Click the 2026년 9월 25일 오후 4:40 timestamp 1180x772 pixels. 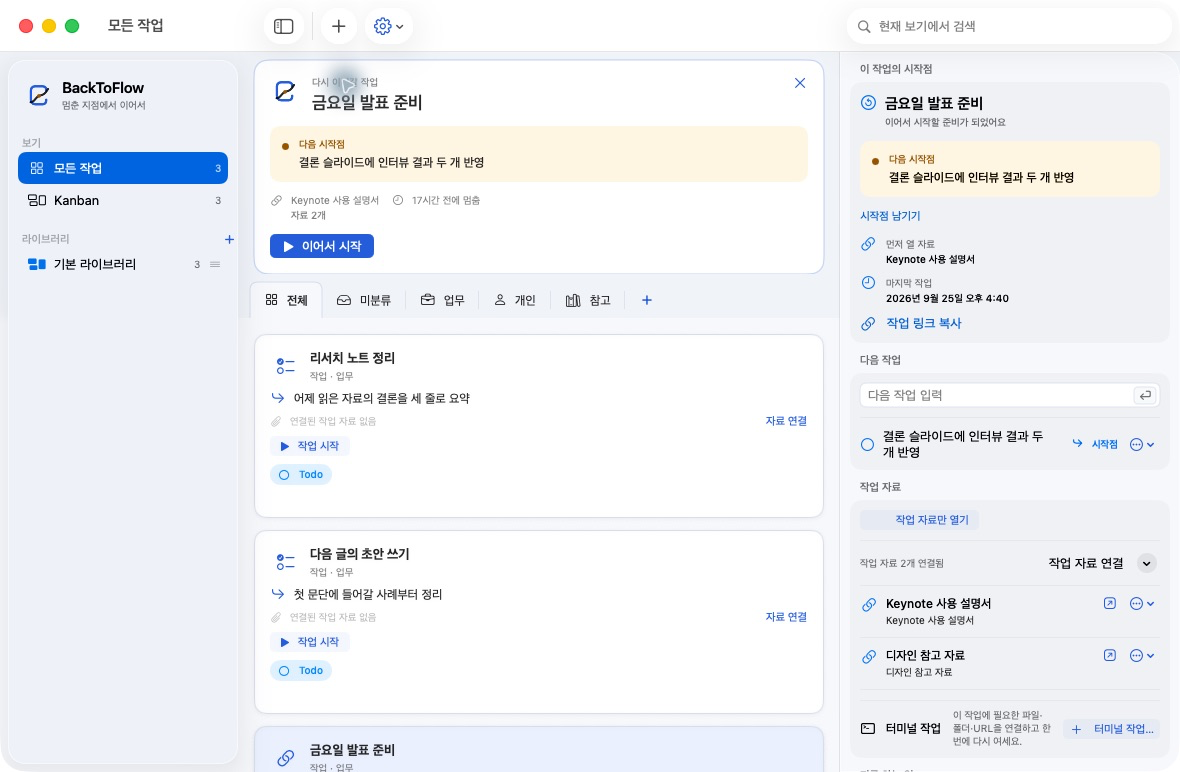point(947,298)
